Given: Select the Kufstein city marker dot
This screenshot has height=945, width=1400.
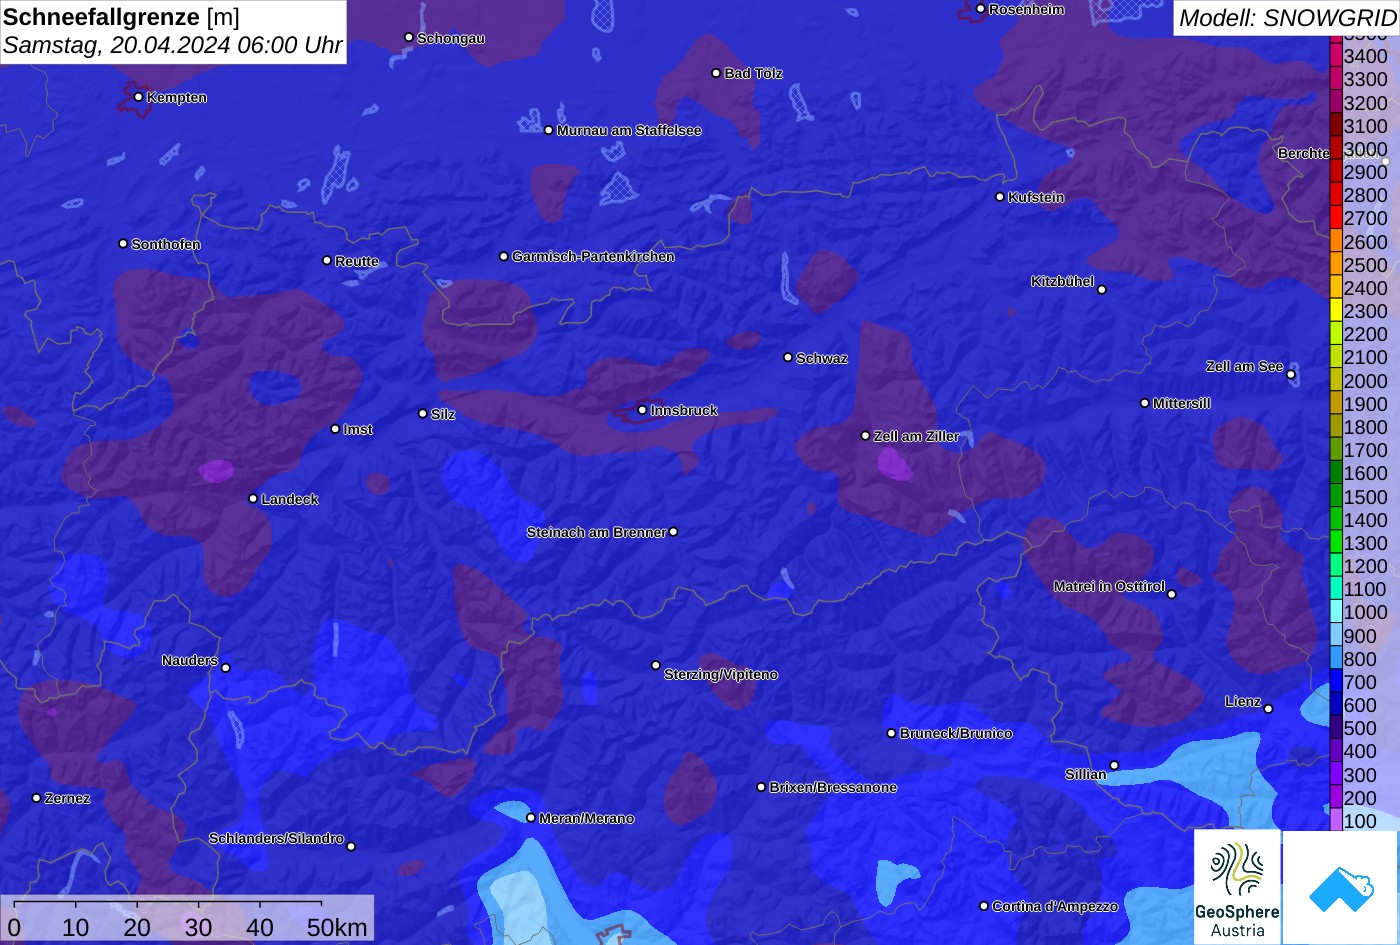Looking at the screenshot, I should coord(1000,197).
